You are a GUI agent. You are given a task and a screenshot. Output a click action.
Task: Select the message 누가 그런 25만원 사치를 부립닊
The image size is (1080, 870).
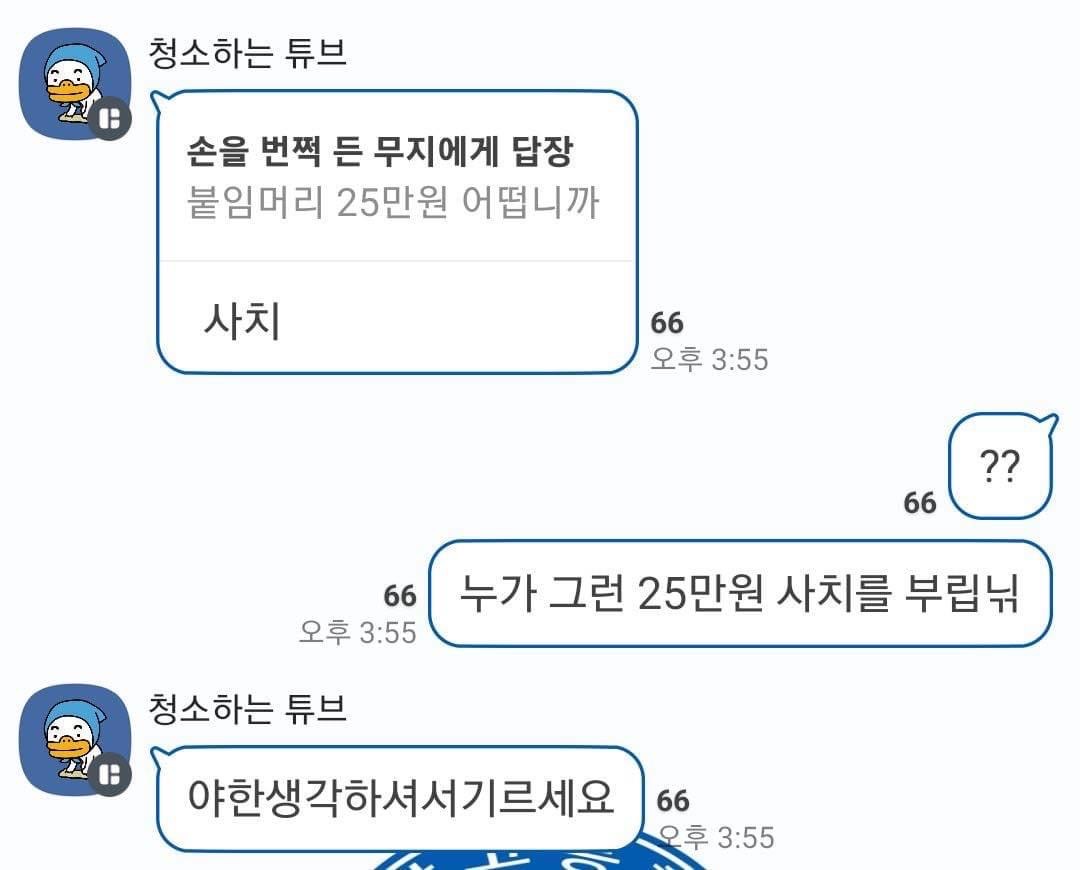click(740, 593)
